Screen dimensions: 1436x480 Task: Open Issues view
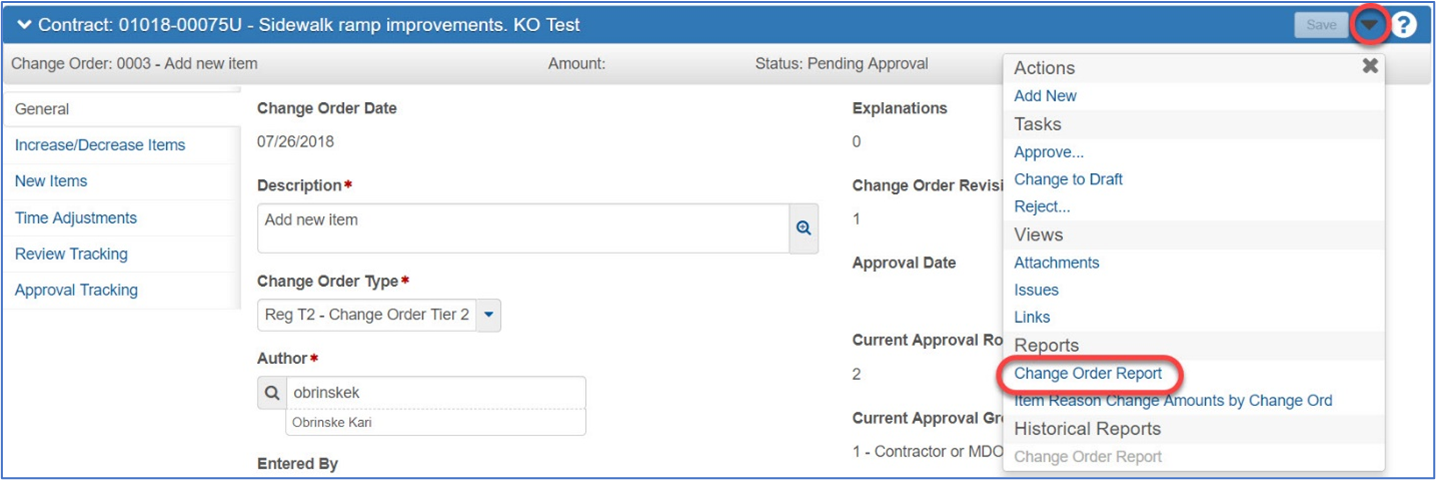point(1036,290)
